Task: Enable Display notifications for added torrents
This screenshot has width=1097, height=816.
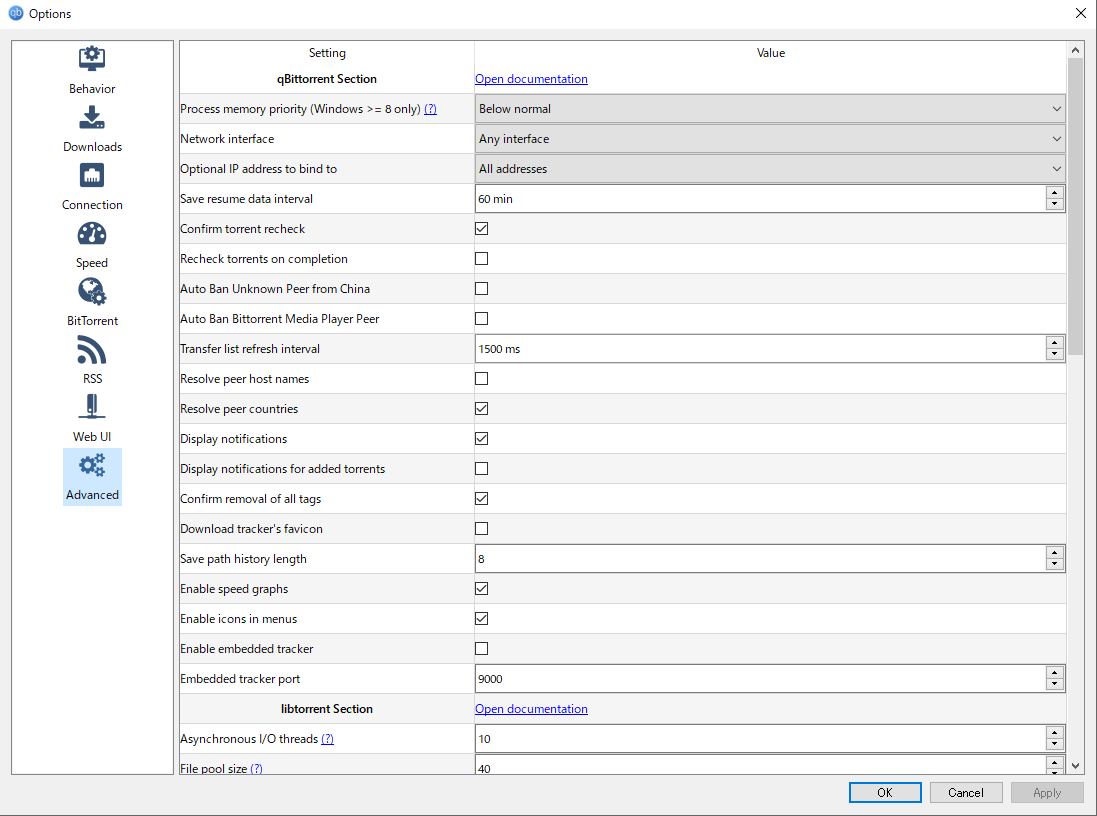Action: coord(481,469)
